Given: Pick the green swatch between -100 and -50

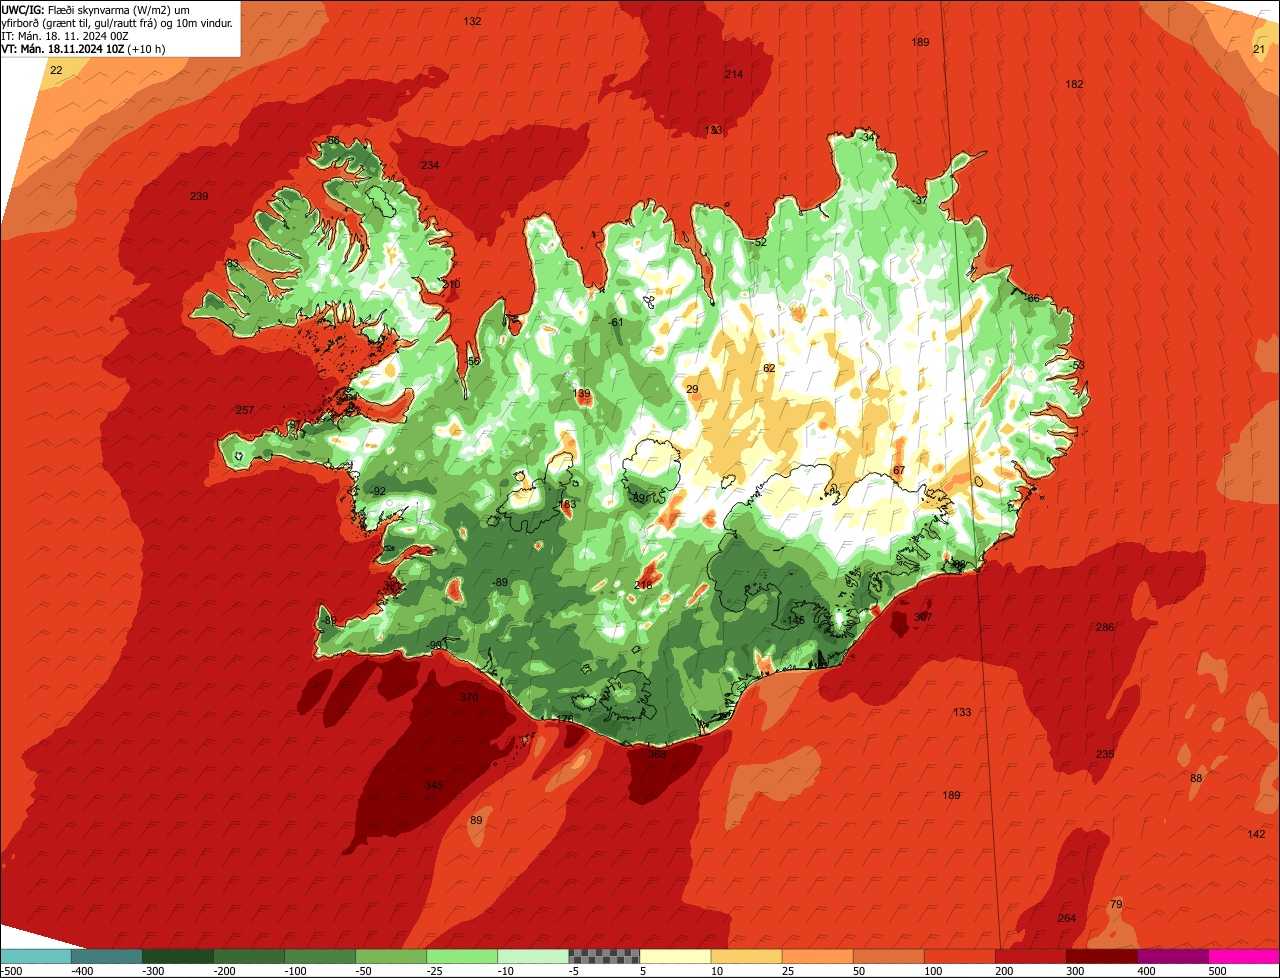Looking at the screenshot, I should (x=319, y=956).
